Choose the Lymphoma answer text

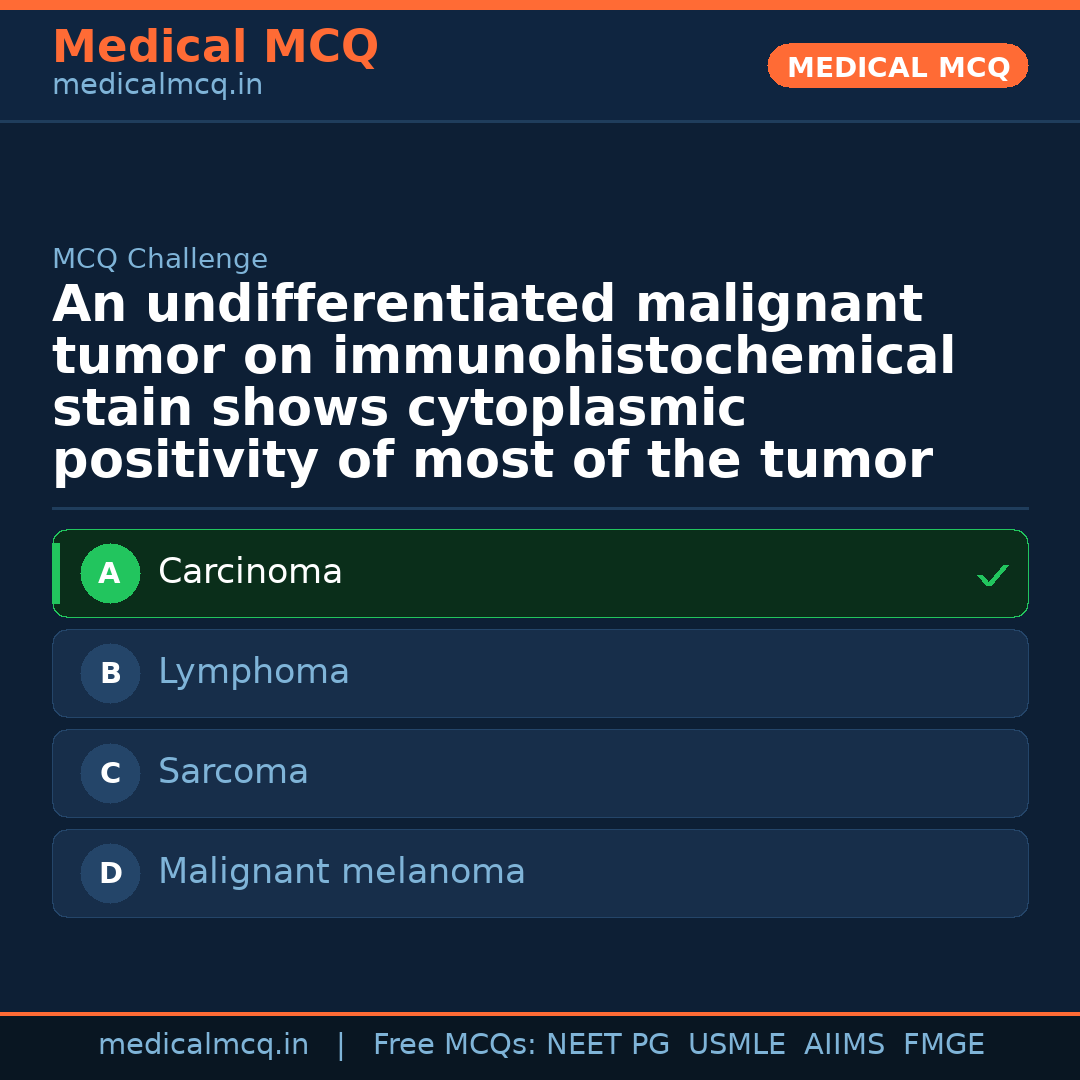coord(254,672)
